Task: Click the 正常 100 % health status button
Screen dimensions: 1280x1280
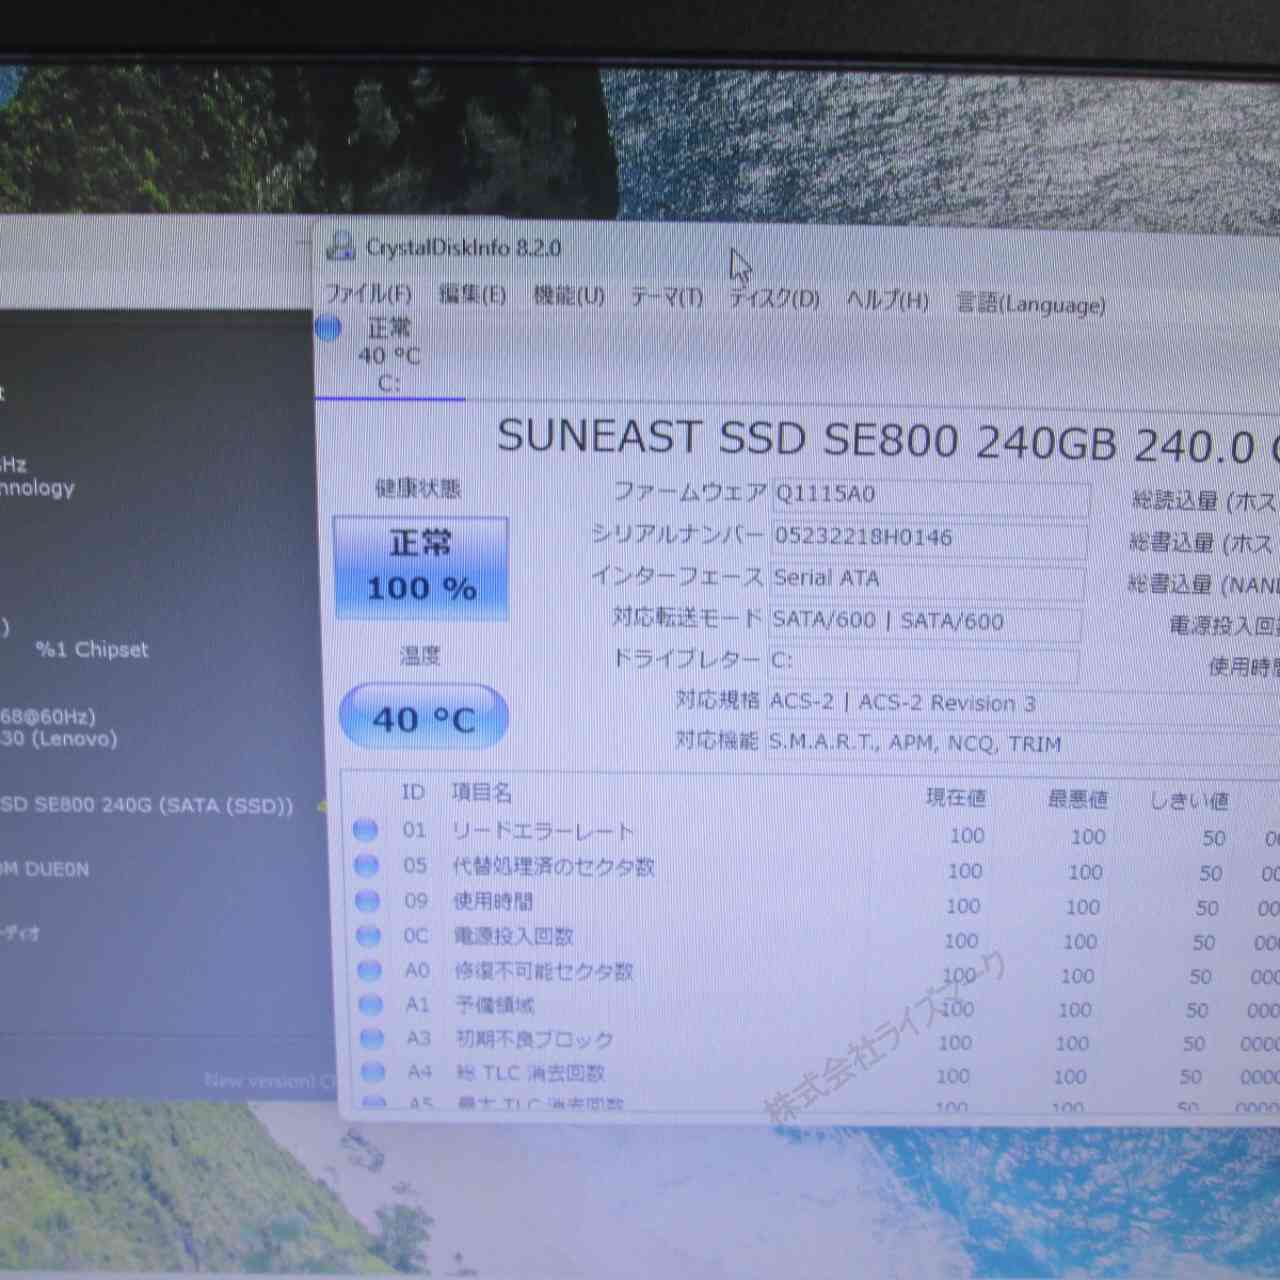Action: (421, 567)
